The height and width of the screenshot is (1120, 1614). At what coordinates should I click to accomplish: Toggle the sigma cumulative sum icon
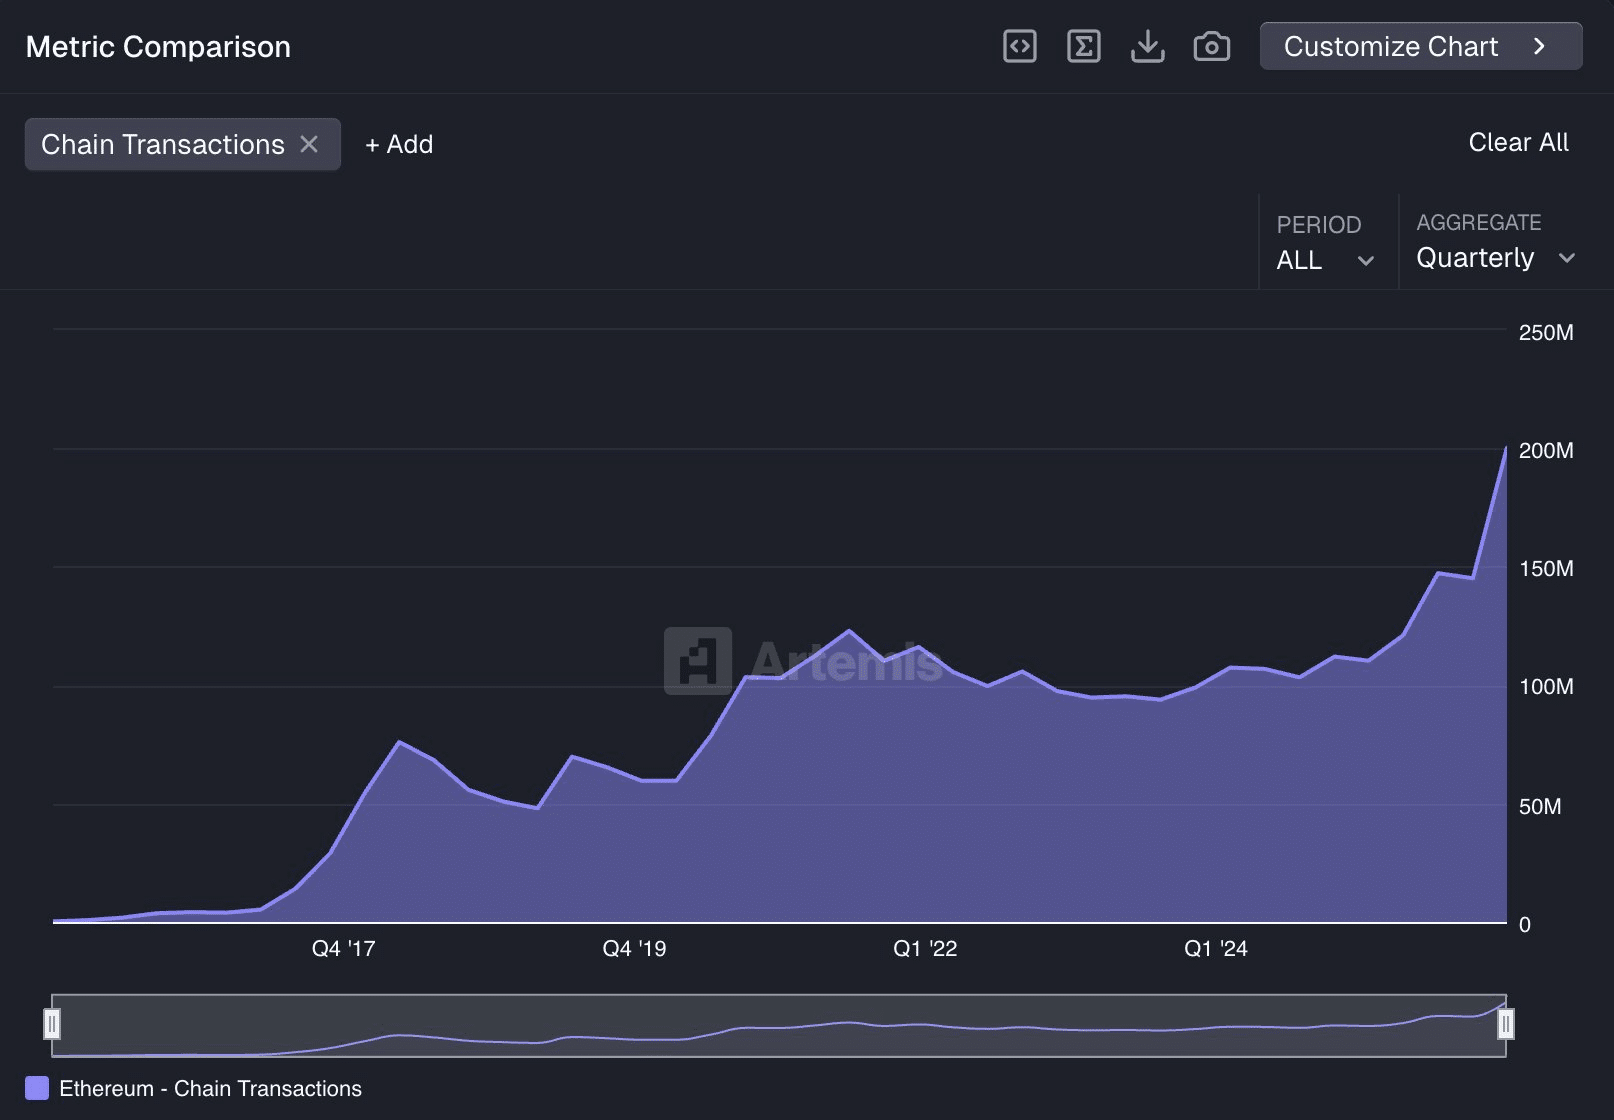(1083, 46)
